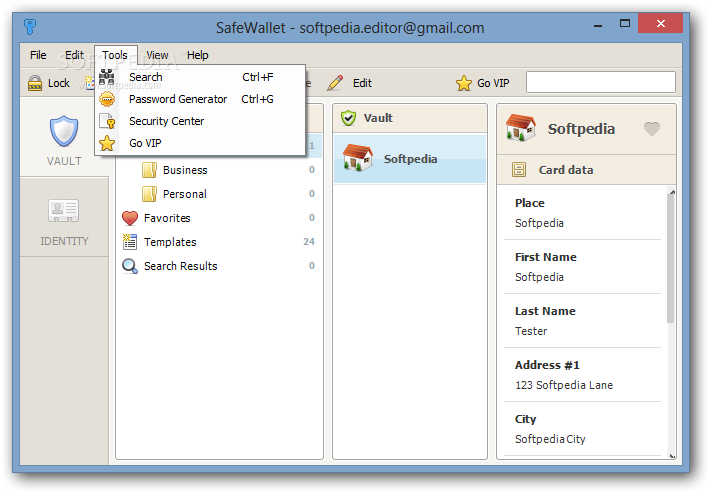
Task: Click the gold star Go VIP toolbar icon
Action: coord(464,83)
